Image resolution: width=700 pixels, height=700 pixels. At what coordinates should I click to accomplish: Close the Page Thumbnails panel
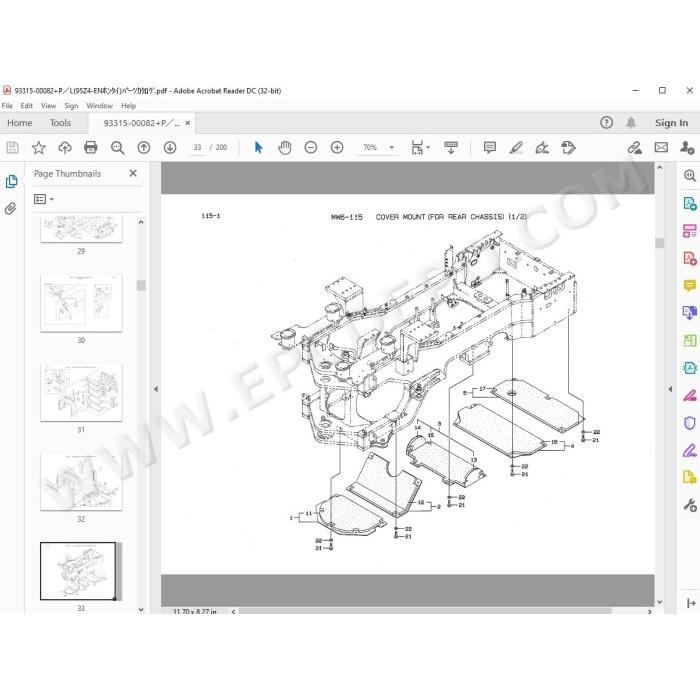[133, 173]
